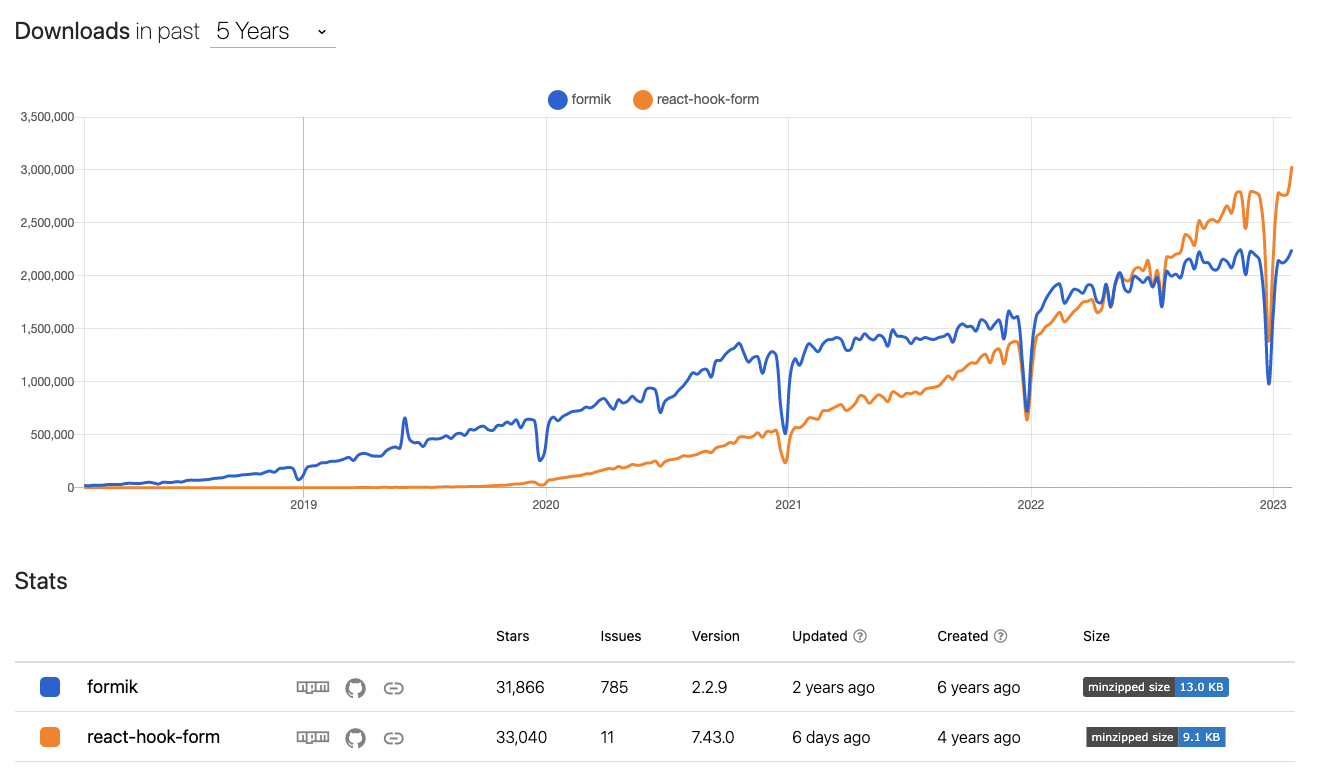Open the GitHub icon for formik
The width and height of the screenshot is (1343, 783).
tap(355, 688)
